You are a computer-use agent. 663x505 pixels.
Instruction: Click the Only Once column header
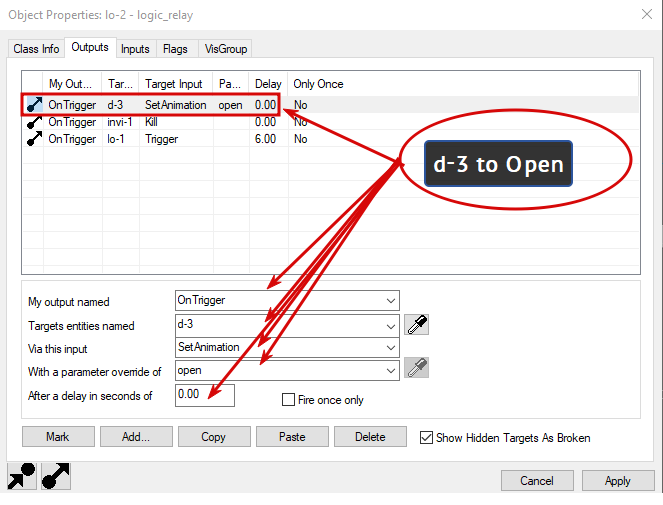click(x=318, y=84)
